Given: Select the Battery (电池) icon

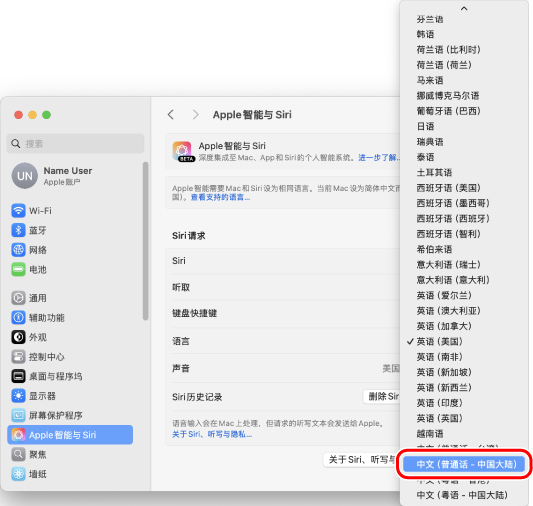Looking at the screenshot, I should click(x=18, y=269).
